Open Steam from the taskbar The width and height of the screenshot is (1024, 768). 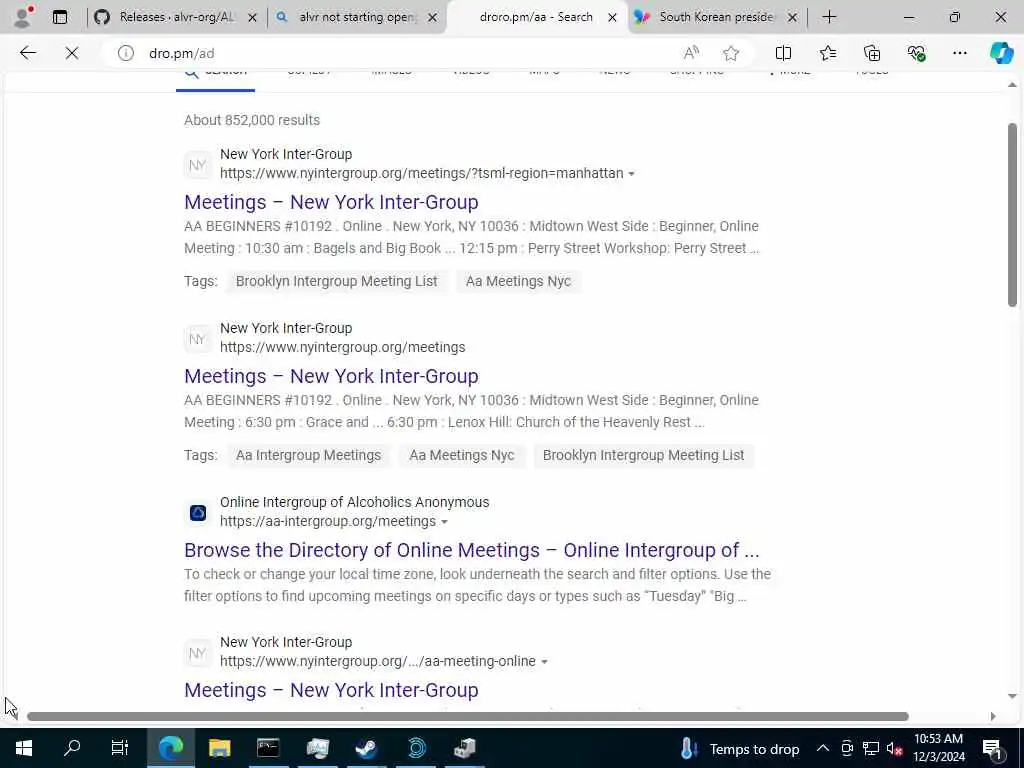366,748
